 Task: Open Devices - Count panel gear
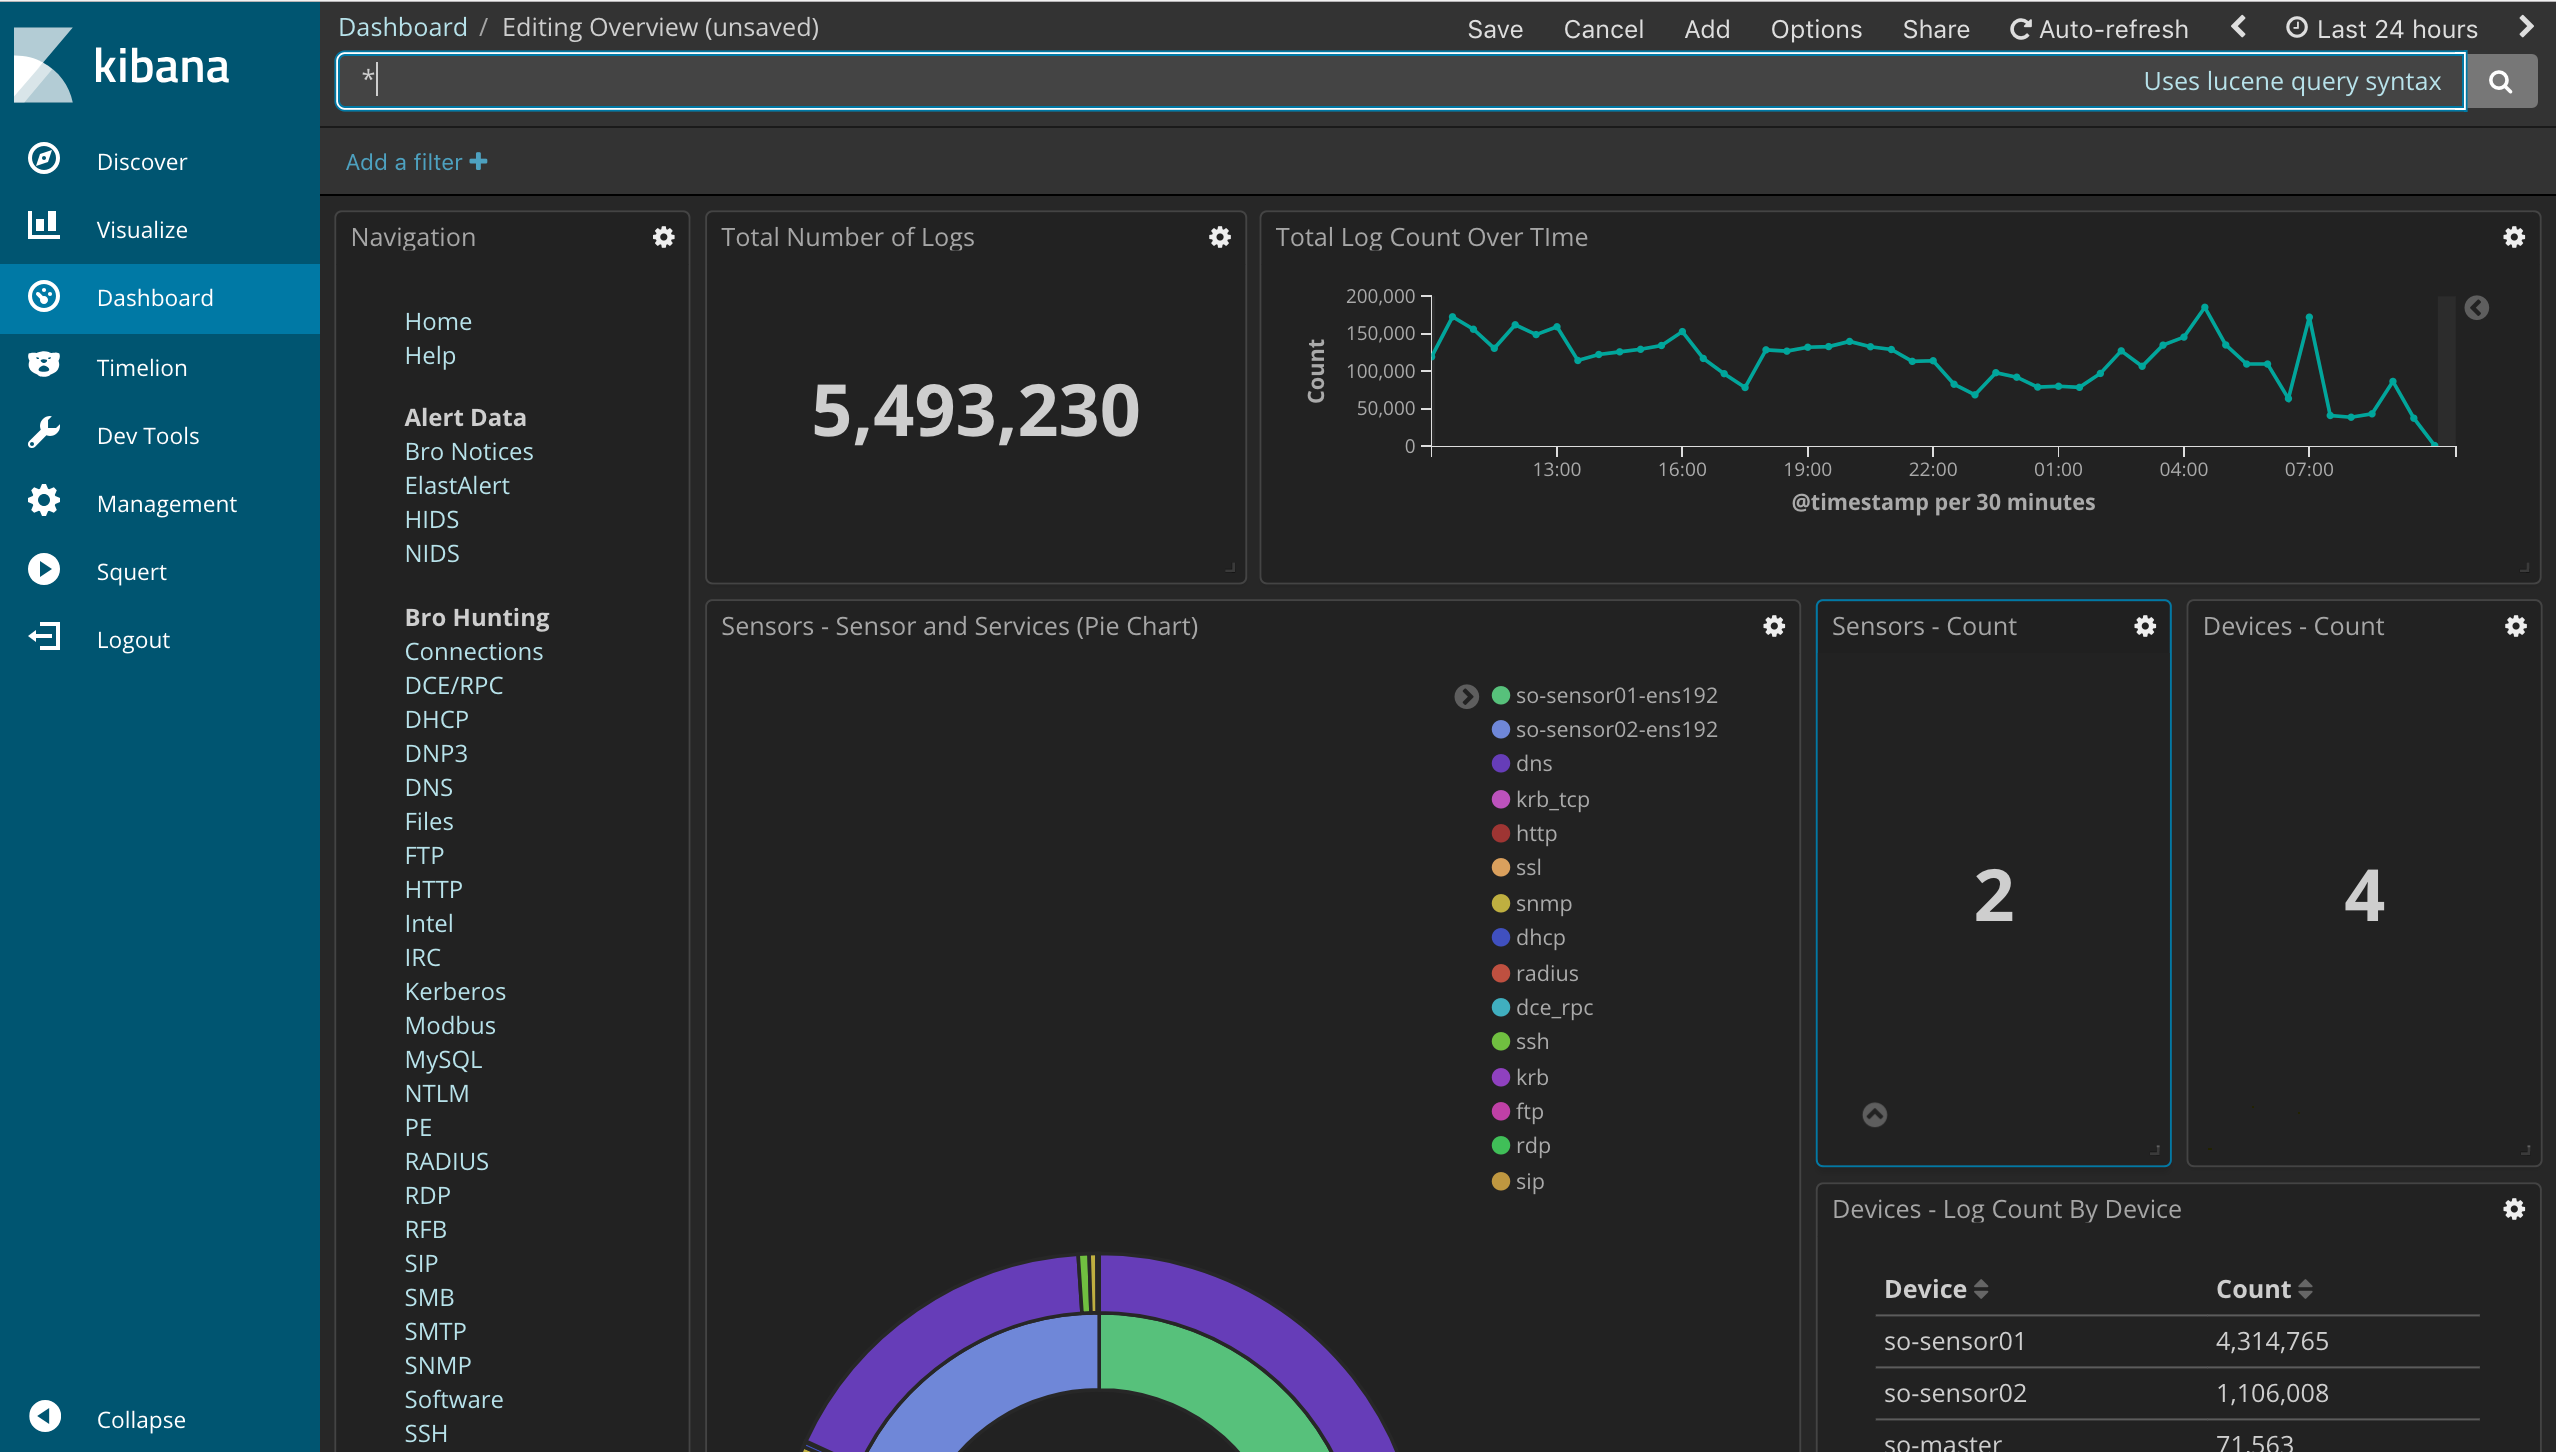2516,626
